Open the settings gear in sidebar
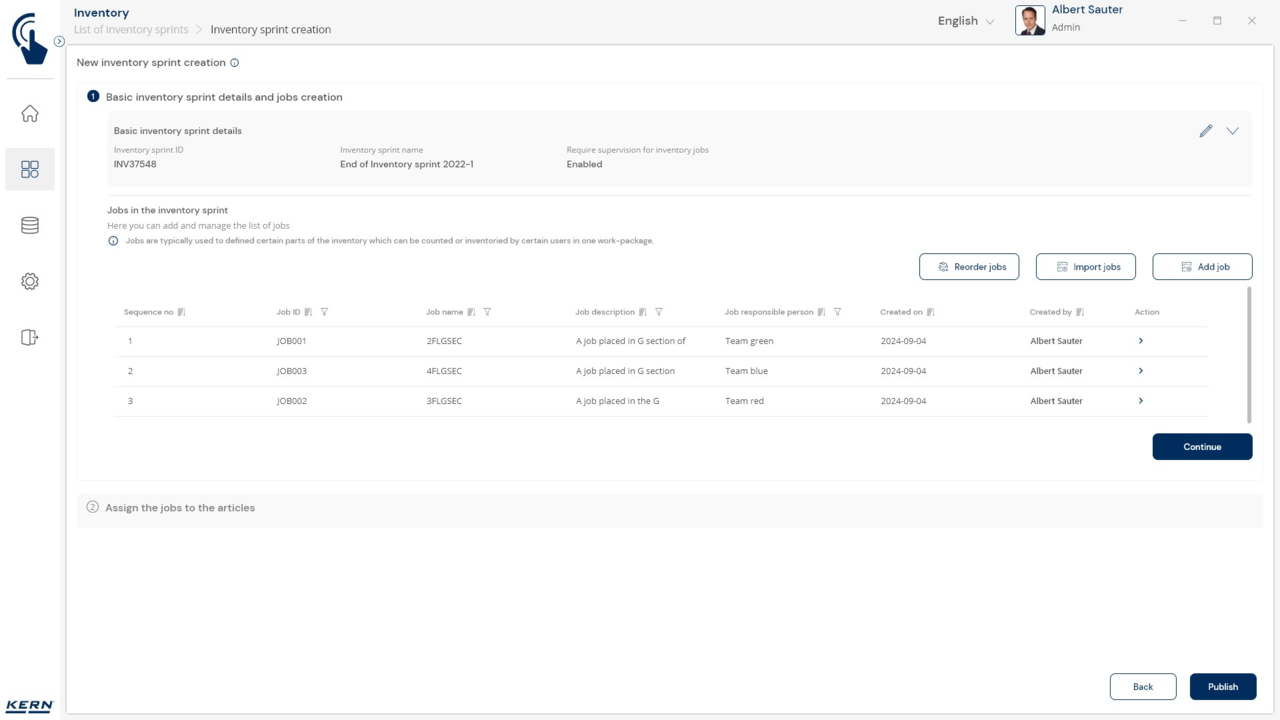This screenshot has width=1280, height=720. coord(30,282)
